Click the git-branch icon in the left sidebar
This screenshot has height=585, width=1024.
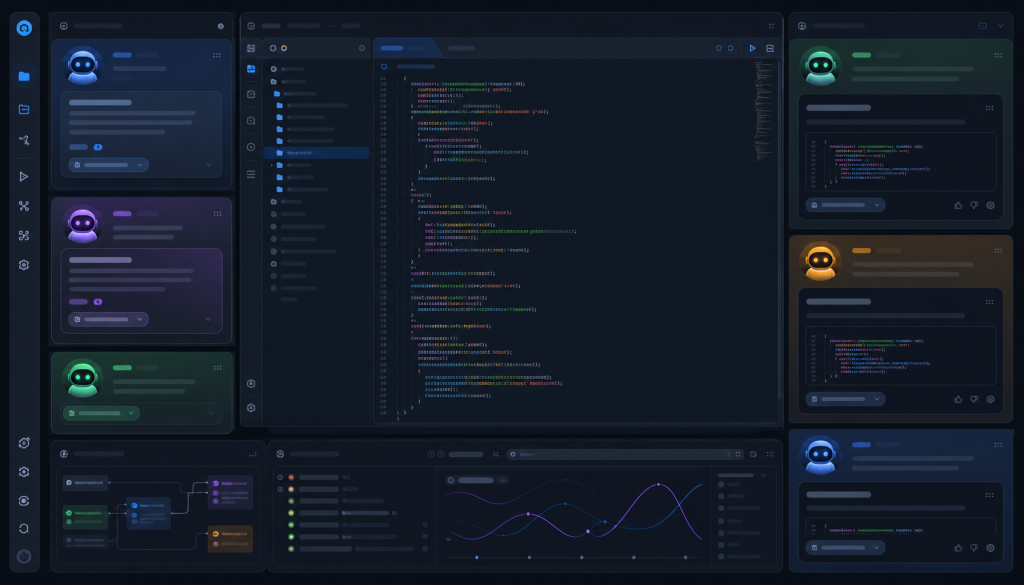(24, 140)
